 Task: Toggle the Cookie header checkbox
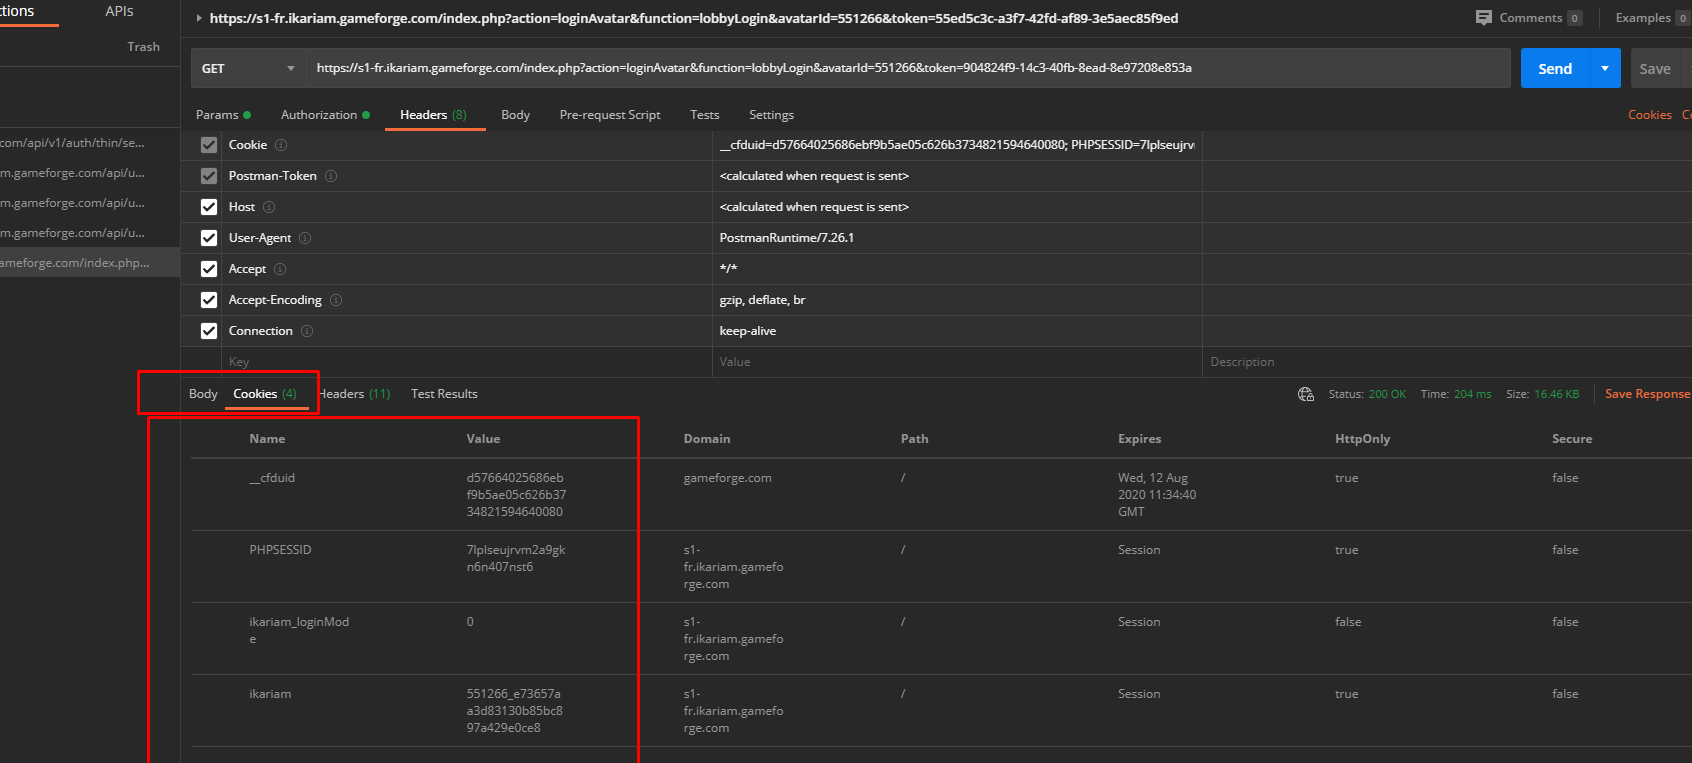tap(209, 145)
